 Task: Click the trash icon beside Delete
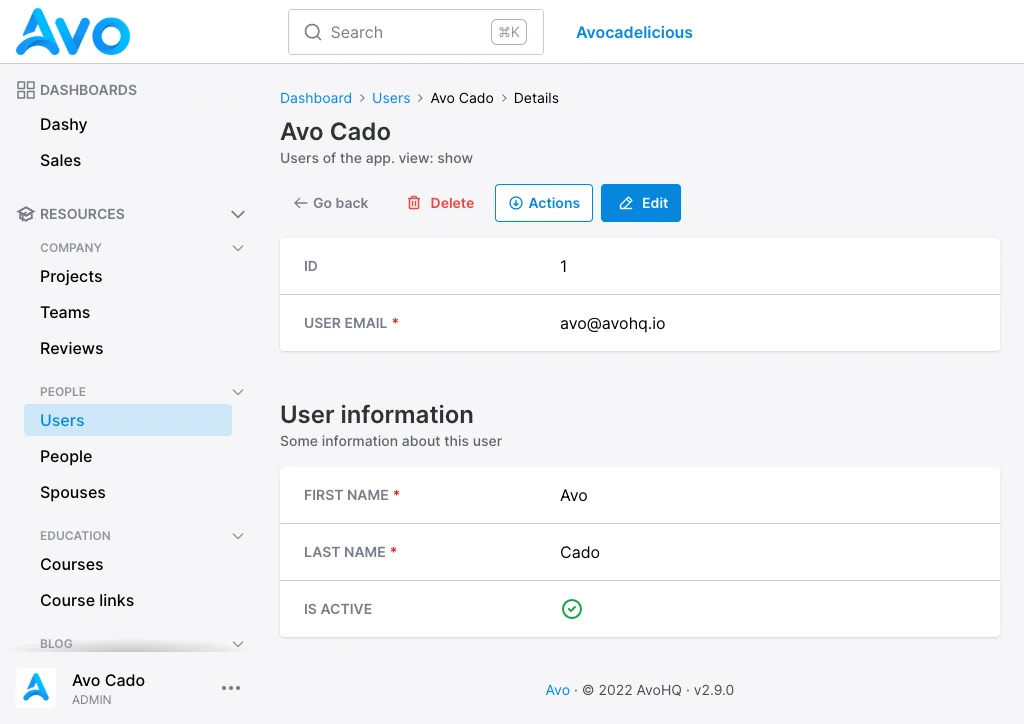[414, 203]
